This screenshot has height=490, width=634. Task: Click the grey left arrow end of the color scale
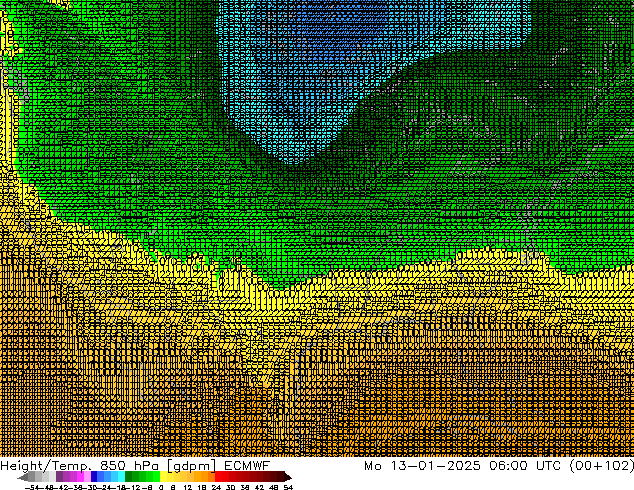(x=22, y=477)
